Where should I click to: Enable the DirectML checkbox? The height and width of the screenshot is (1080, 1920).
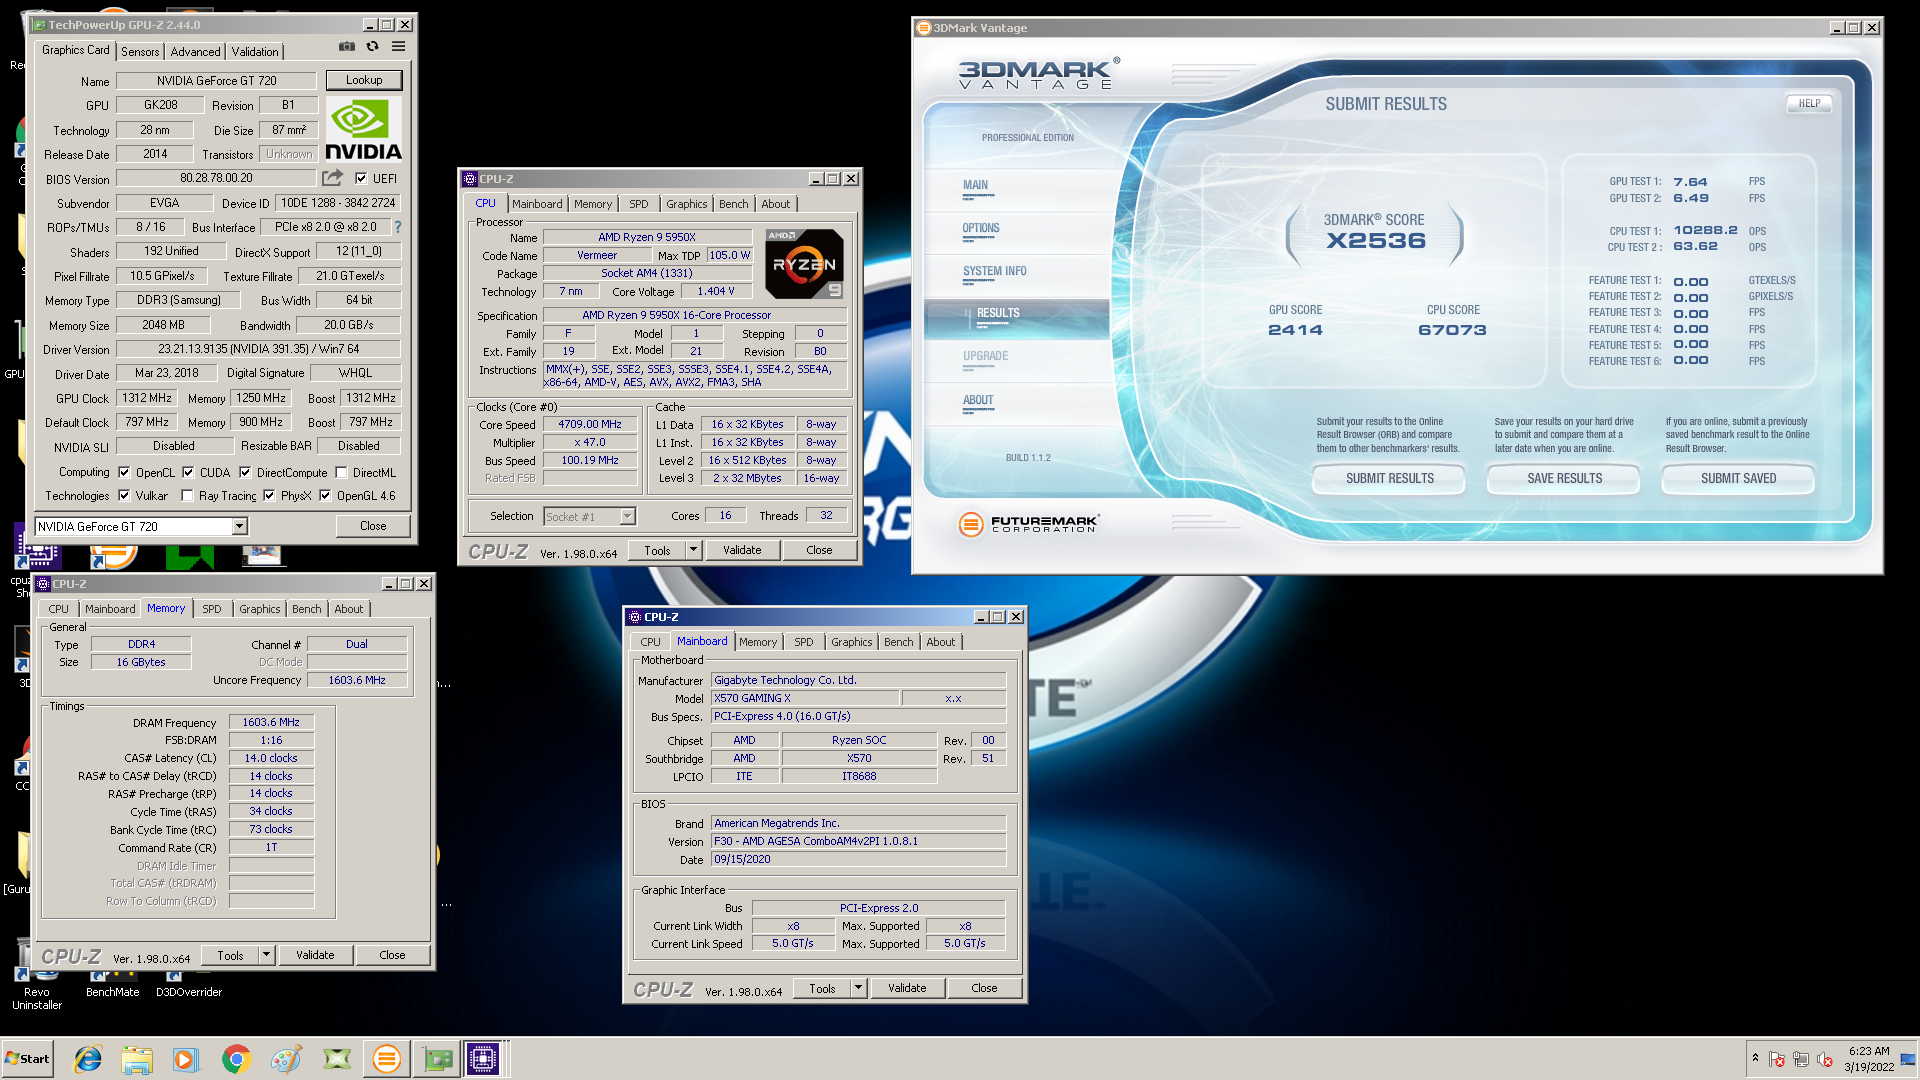click(341, 473)
